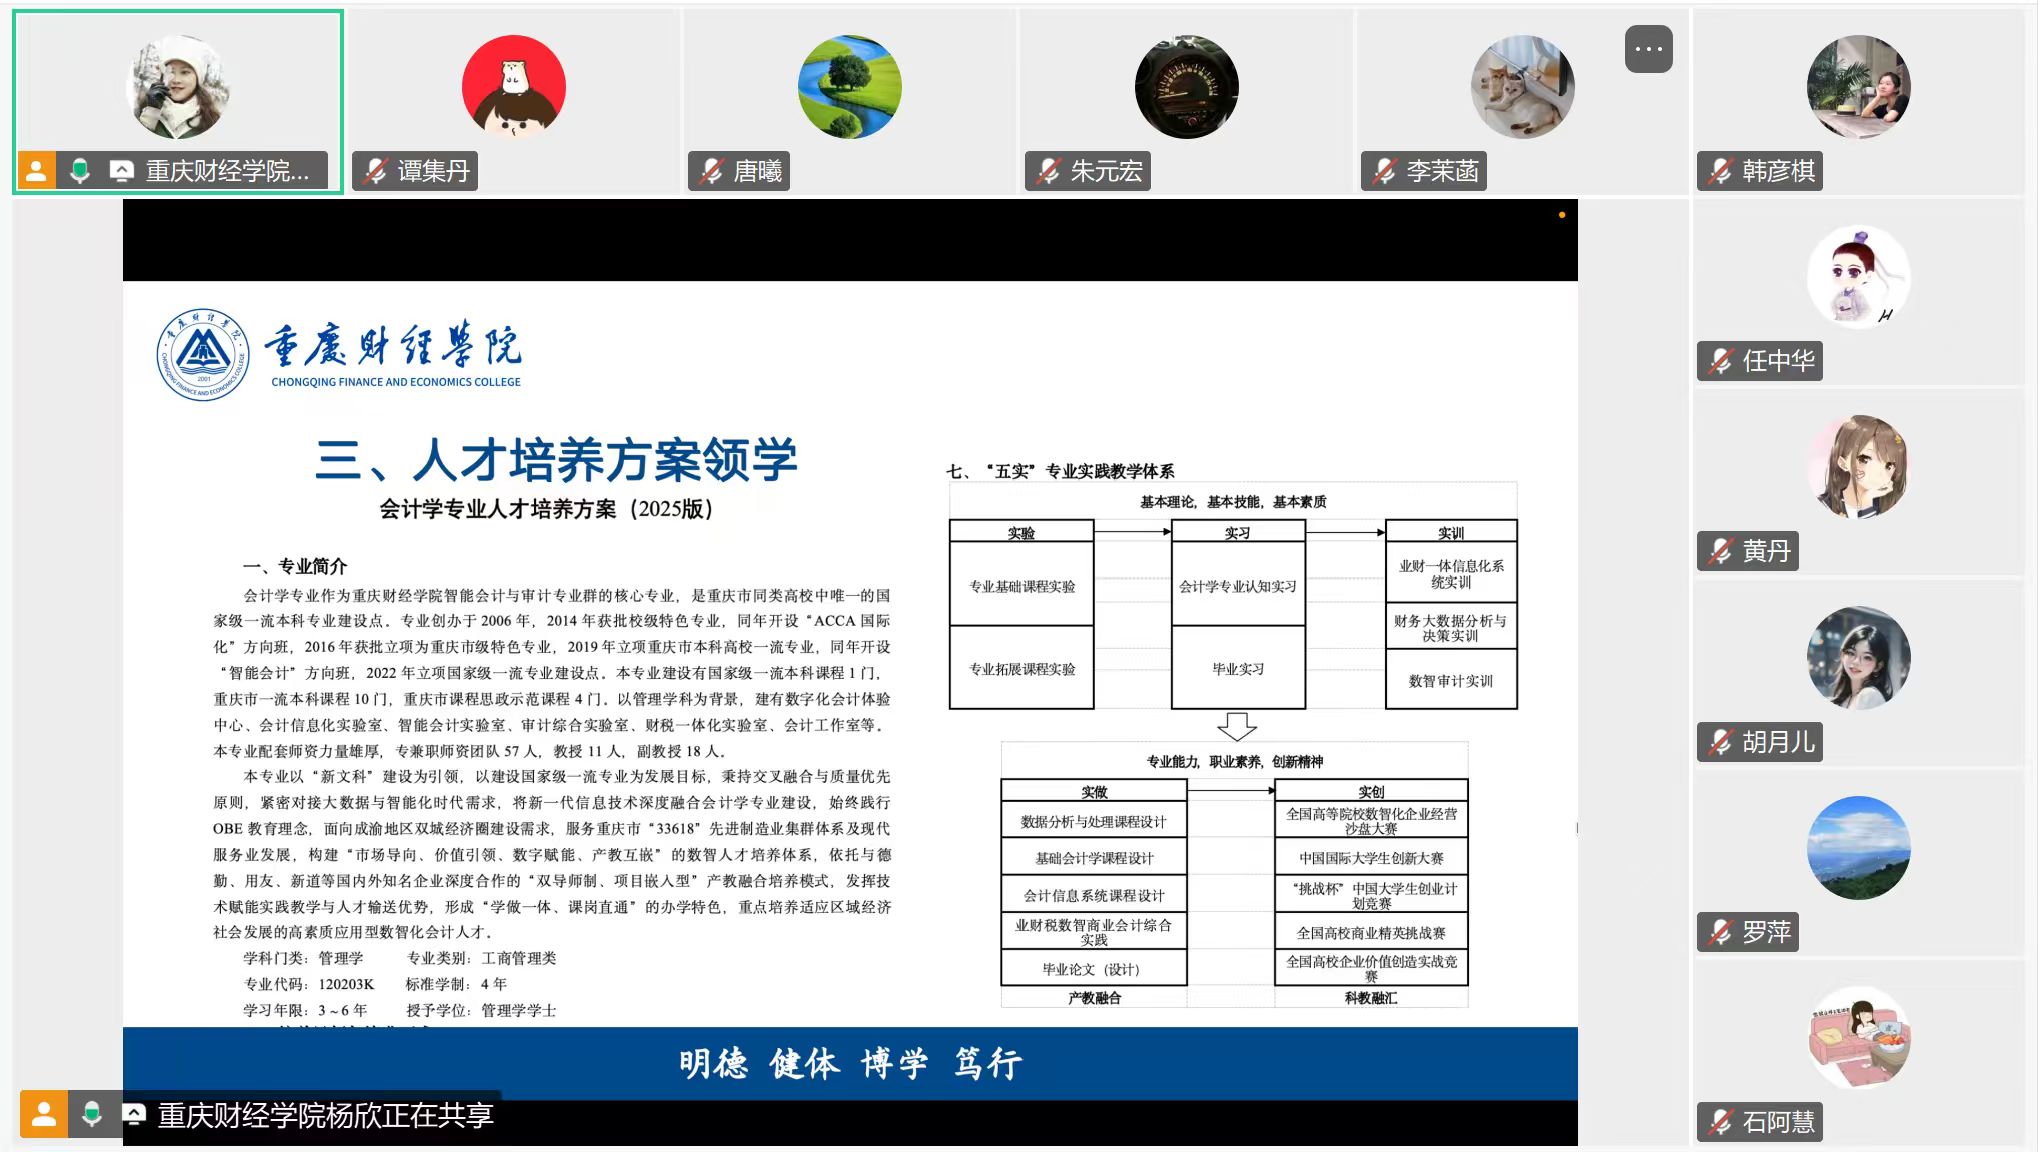Screen dimensions: 2038x1152
Task: Click muted mic icon next to 黄丹
Action: [1720, 551]
